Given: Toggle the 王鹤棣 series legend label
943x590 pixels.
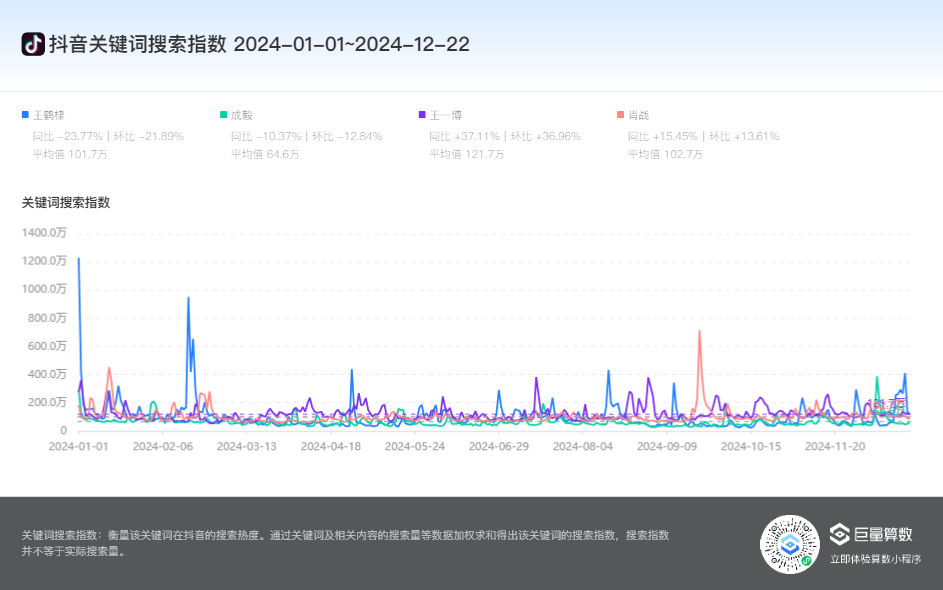Looking at the screenshot, I should (49, 115).
